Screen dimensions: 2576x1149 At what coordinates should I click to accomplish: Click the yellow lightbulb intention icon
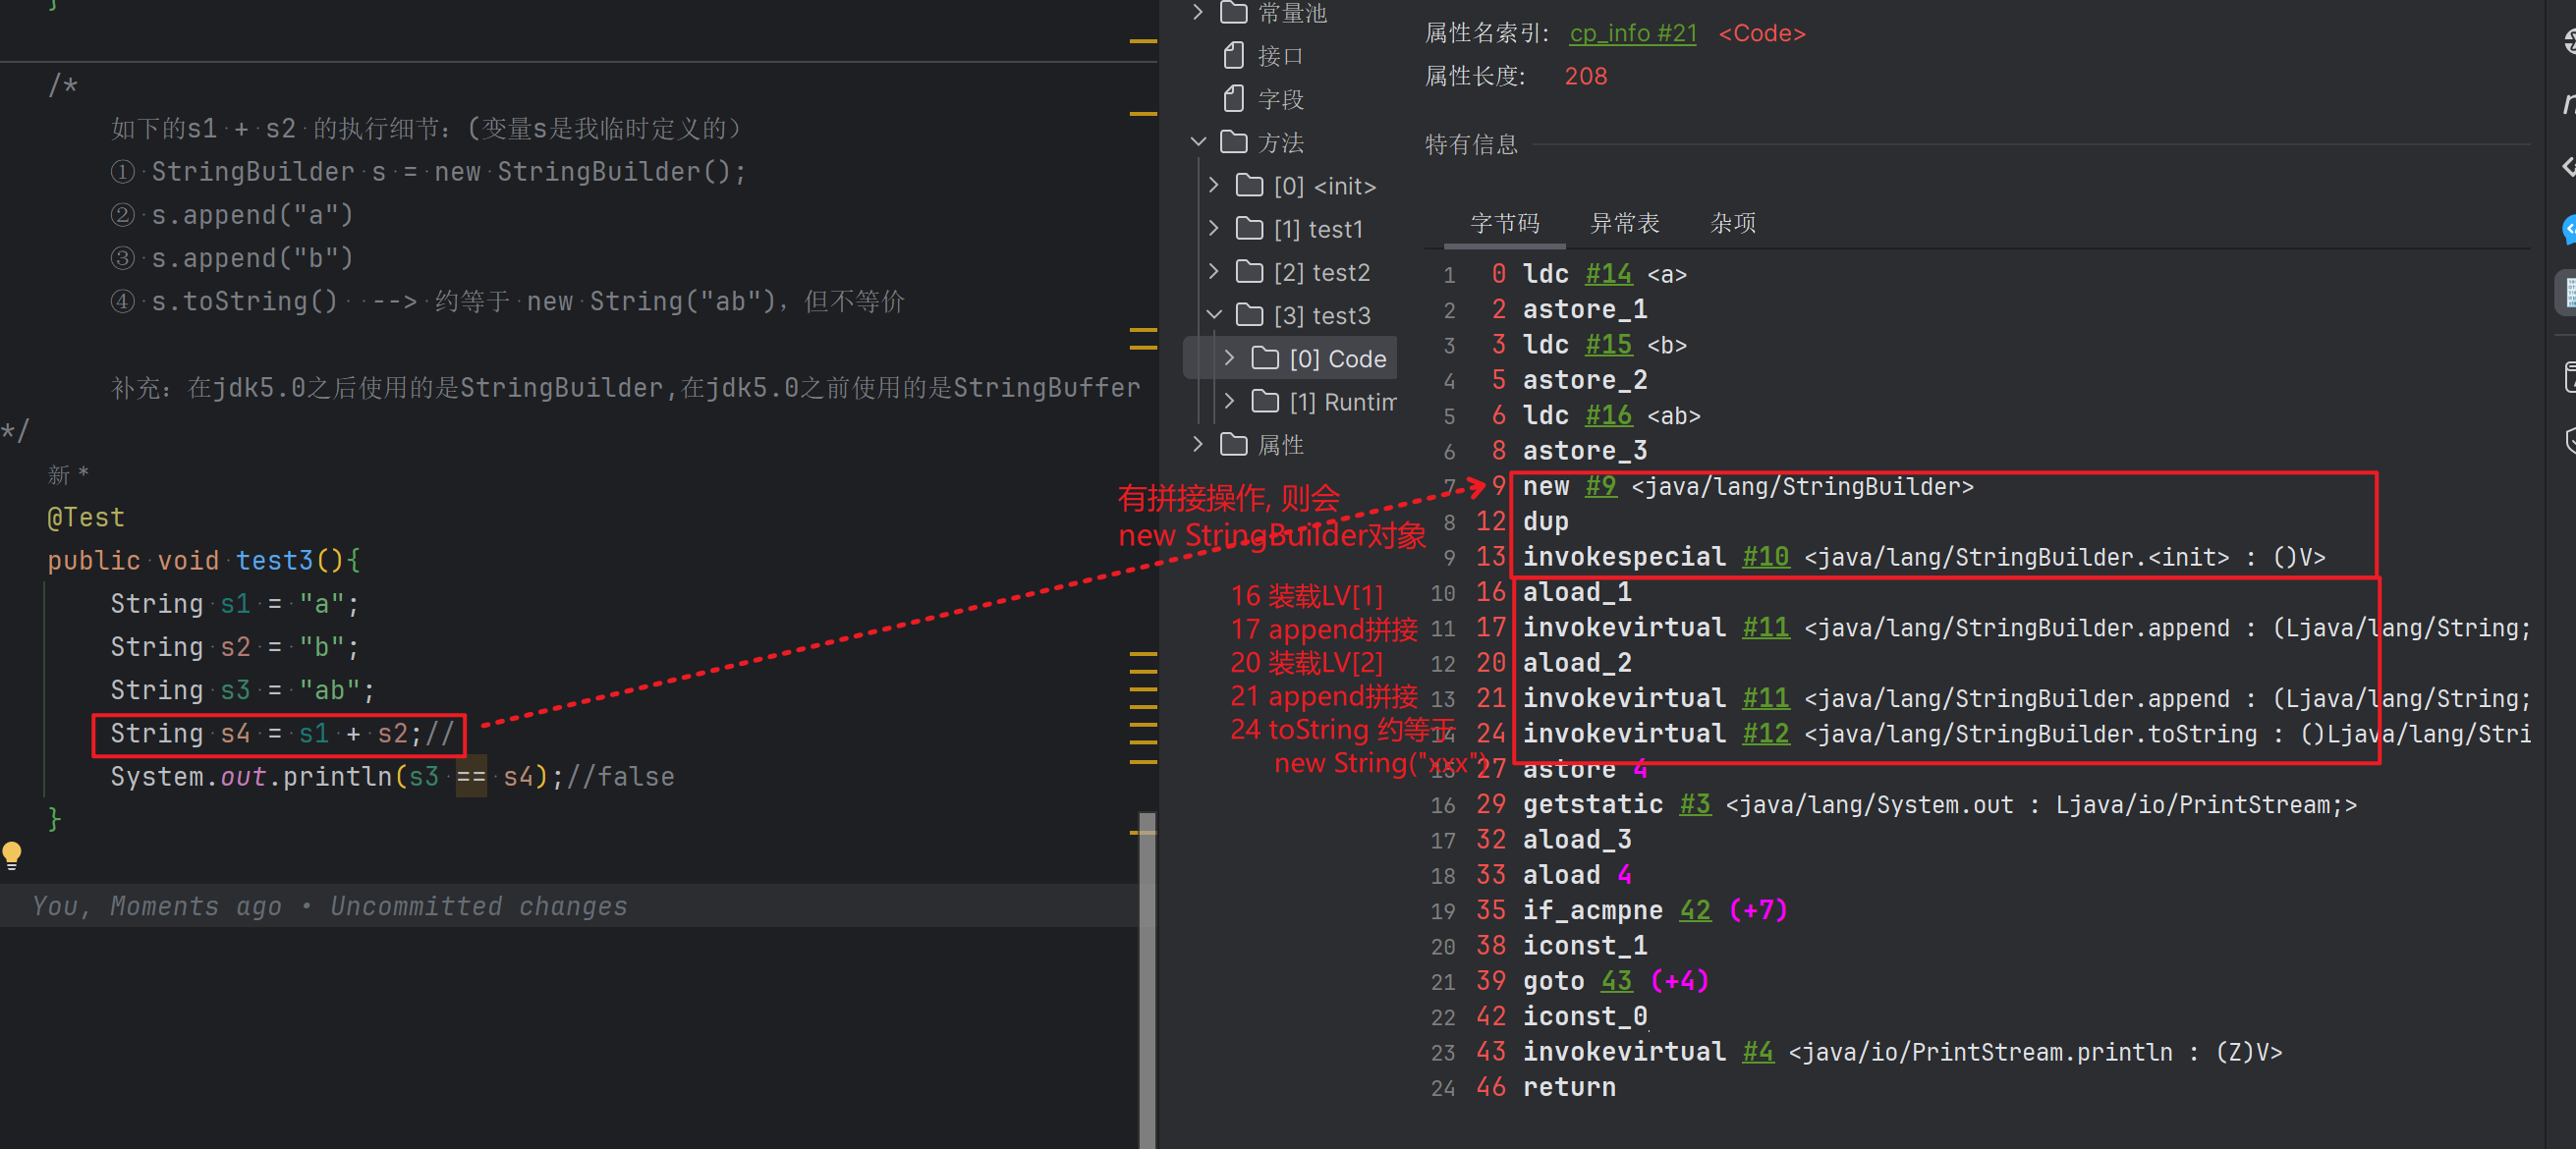pos(12,853)
